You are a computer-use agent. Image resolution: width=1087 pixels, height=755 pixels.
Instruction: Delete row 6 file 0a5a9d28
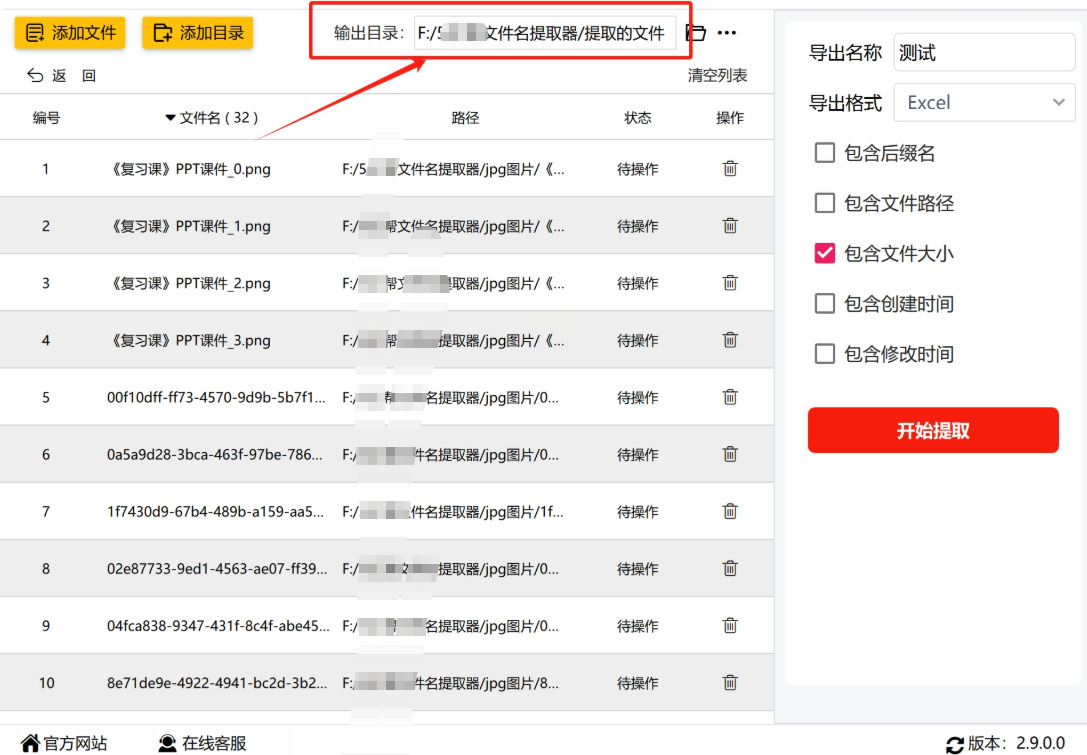(730, 454)
